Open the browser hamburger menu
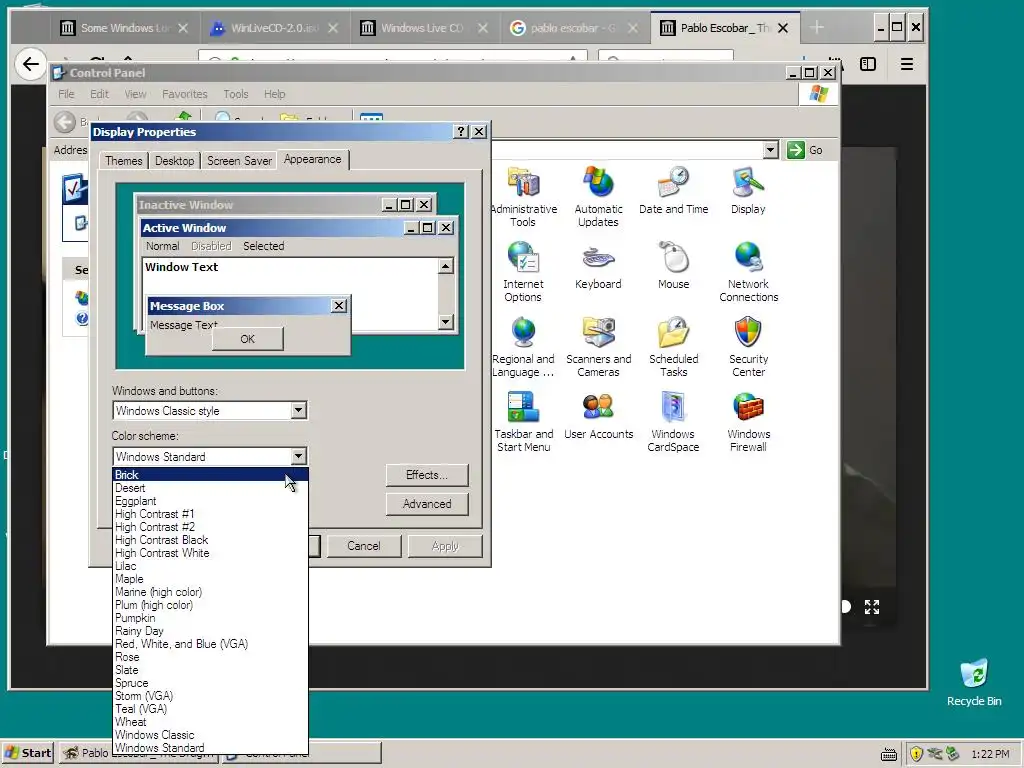The width and height of the screenshot is (1024, 768). coord(906,64)
